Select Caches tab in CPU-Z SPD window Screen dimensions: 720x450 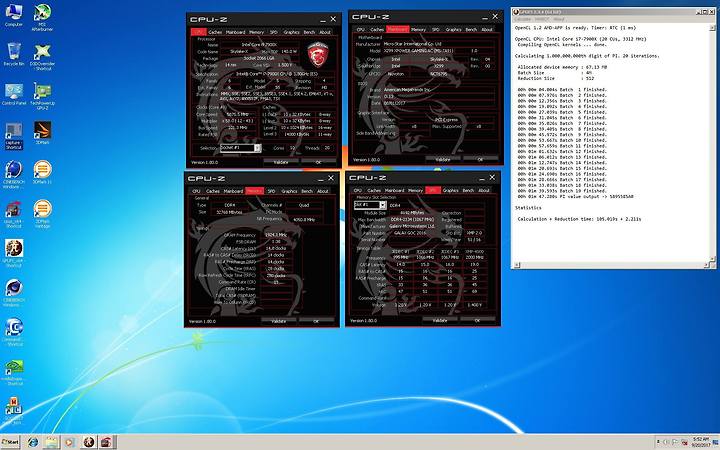click(x=374, y=190)
